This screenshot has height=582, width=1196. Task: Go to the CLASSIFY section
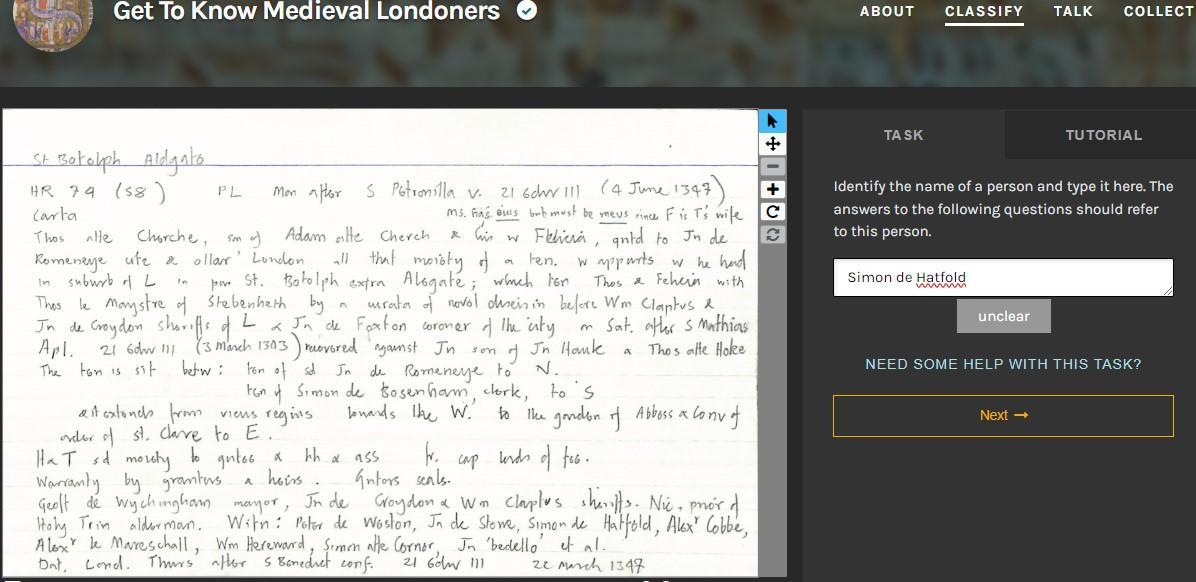(984, 11)
